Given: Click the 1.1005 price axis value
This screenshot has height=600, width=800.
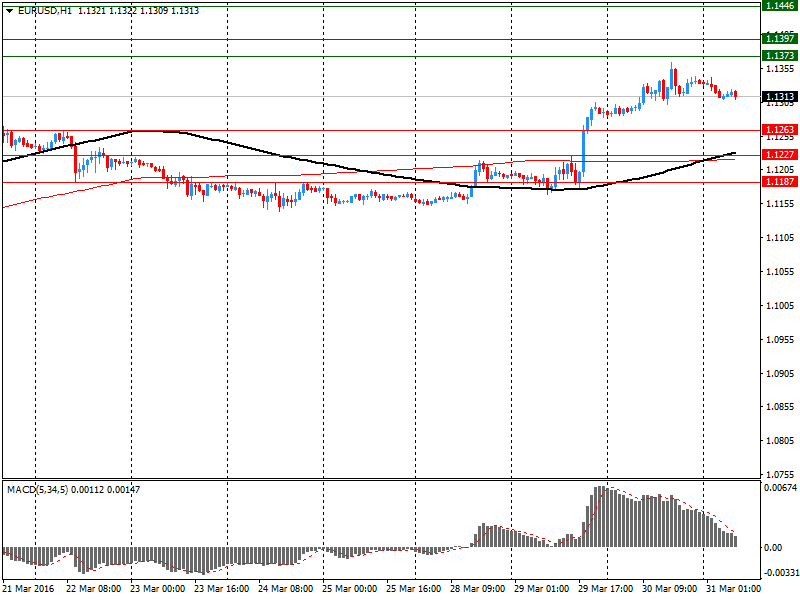Looking at the screenshot, I should coord(780,306).
